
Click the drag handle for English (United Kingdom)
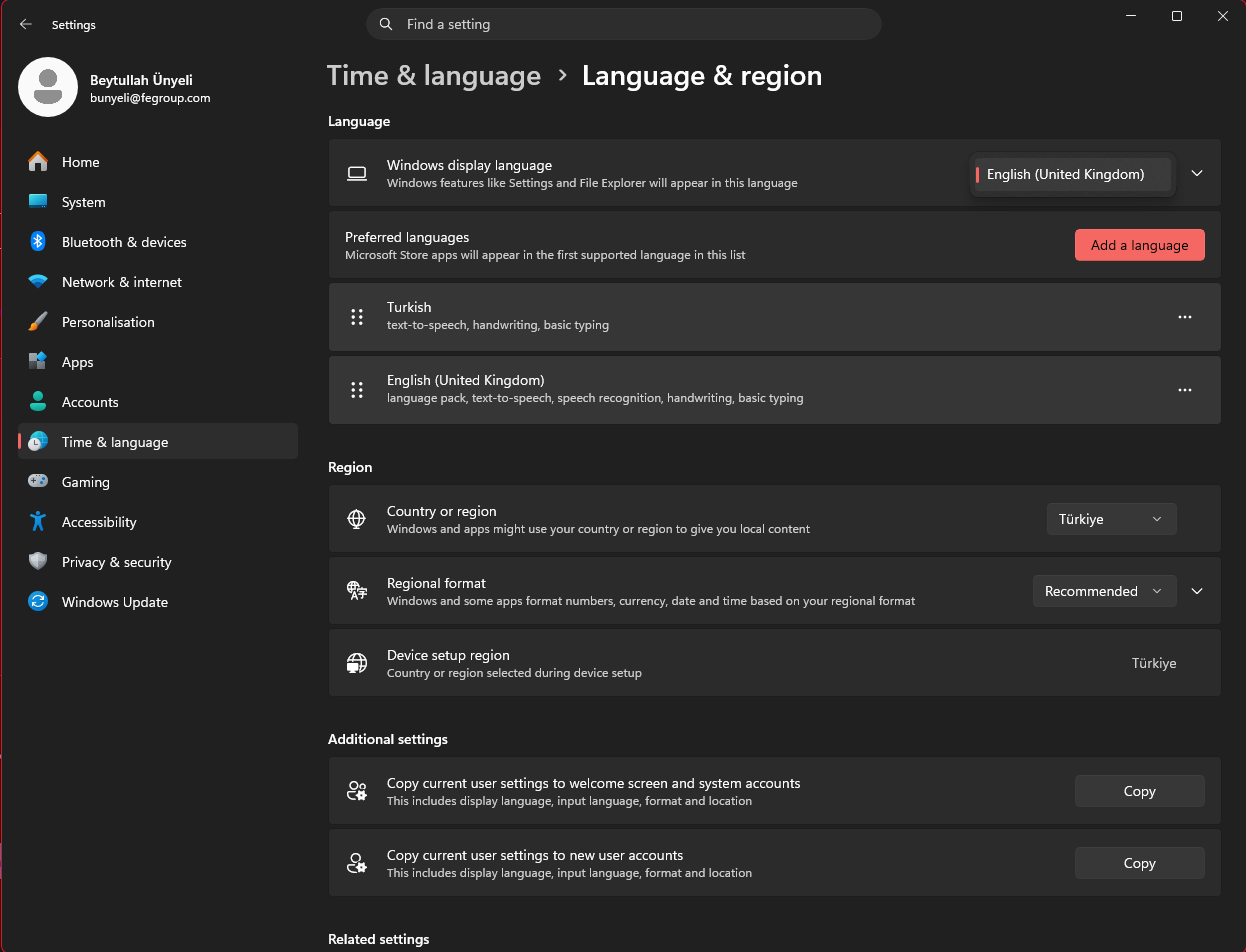(357, 390)
